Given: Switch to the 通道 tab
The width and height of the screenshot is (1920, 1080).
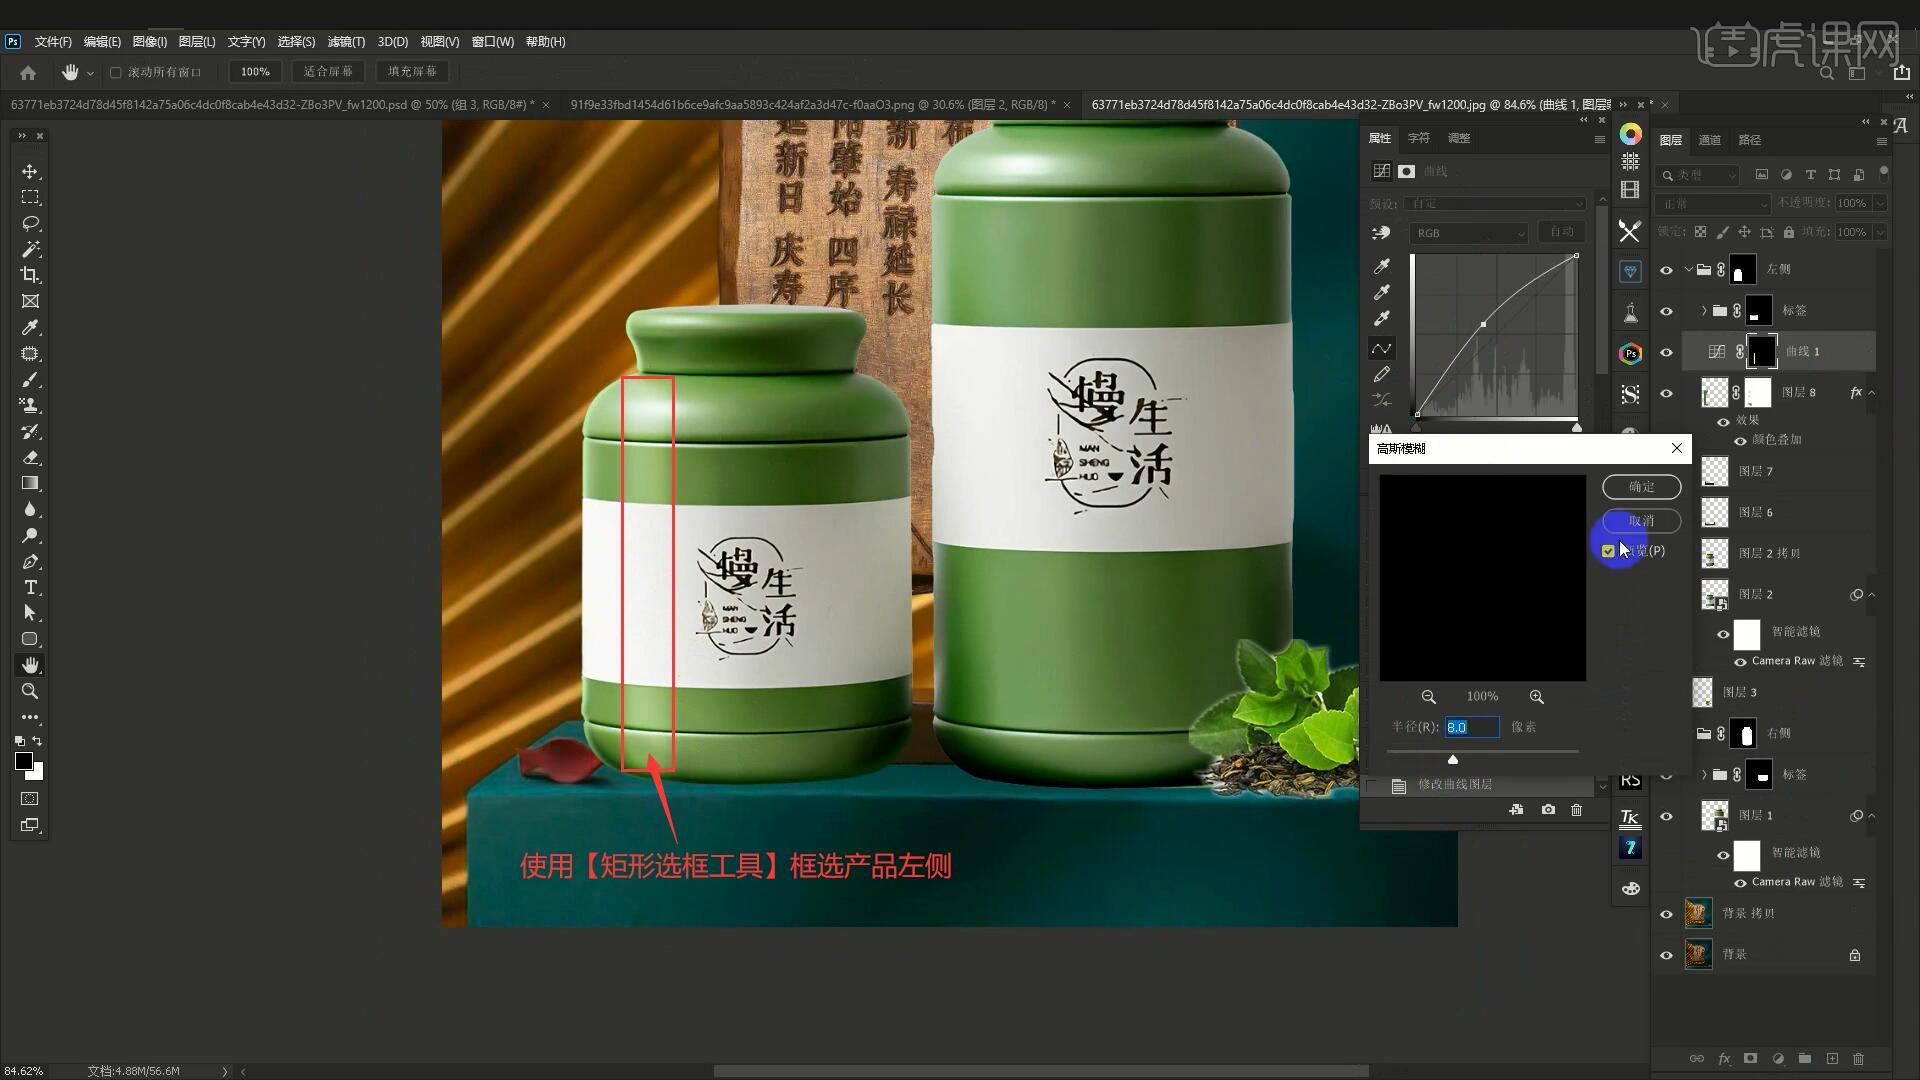Looking at the screenshot, I should 1710,140.
